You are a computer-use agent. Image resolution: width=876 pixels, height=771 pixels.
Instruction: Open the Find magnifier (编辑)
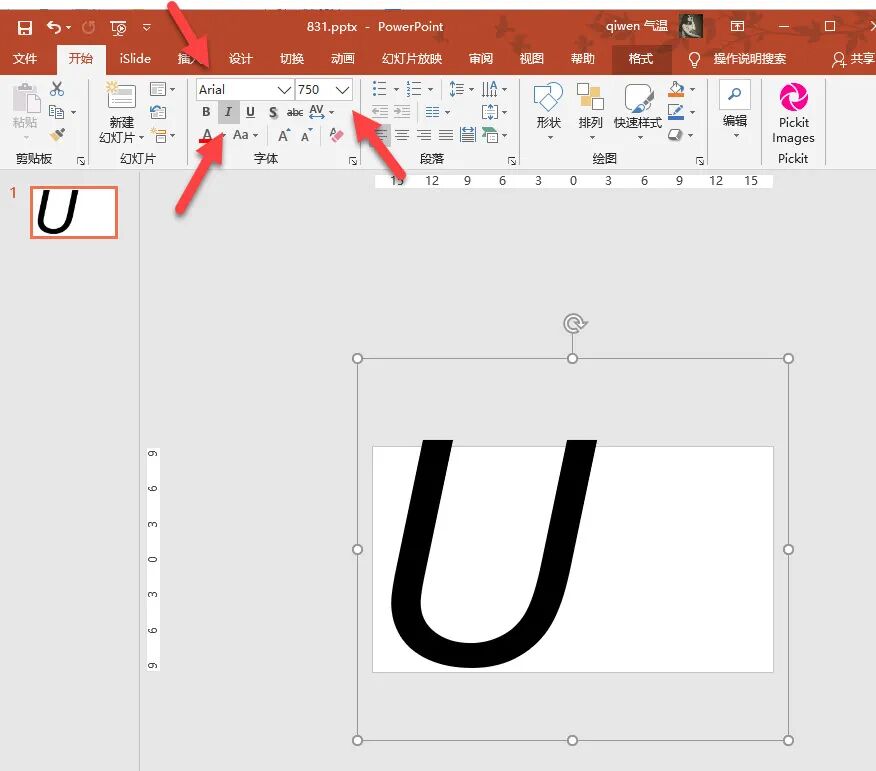point(735,93)
